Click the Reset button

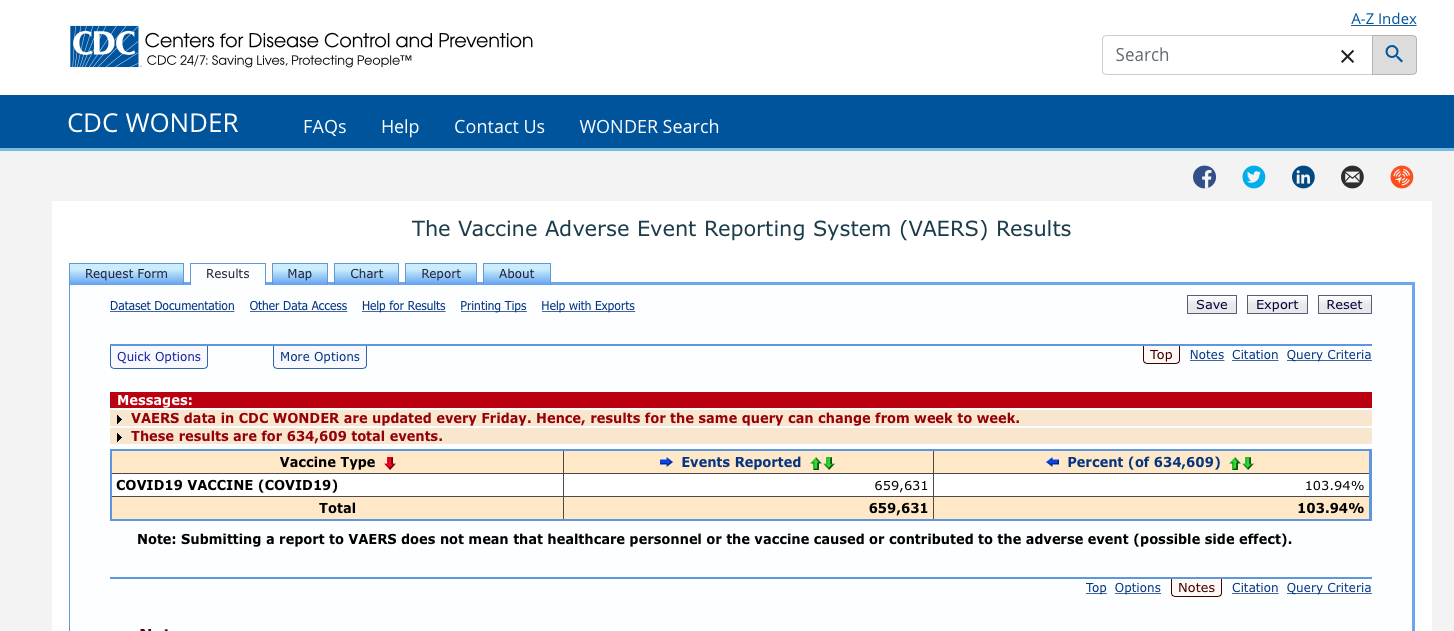click(1344, 305)
